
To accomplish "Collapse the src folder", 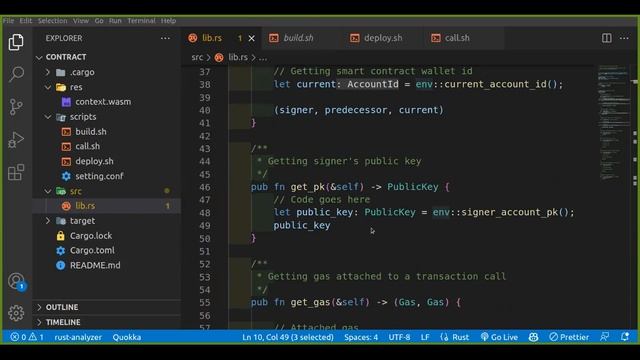I will [76, 191].
